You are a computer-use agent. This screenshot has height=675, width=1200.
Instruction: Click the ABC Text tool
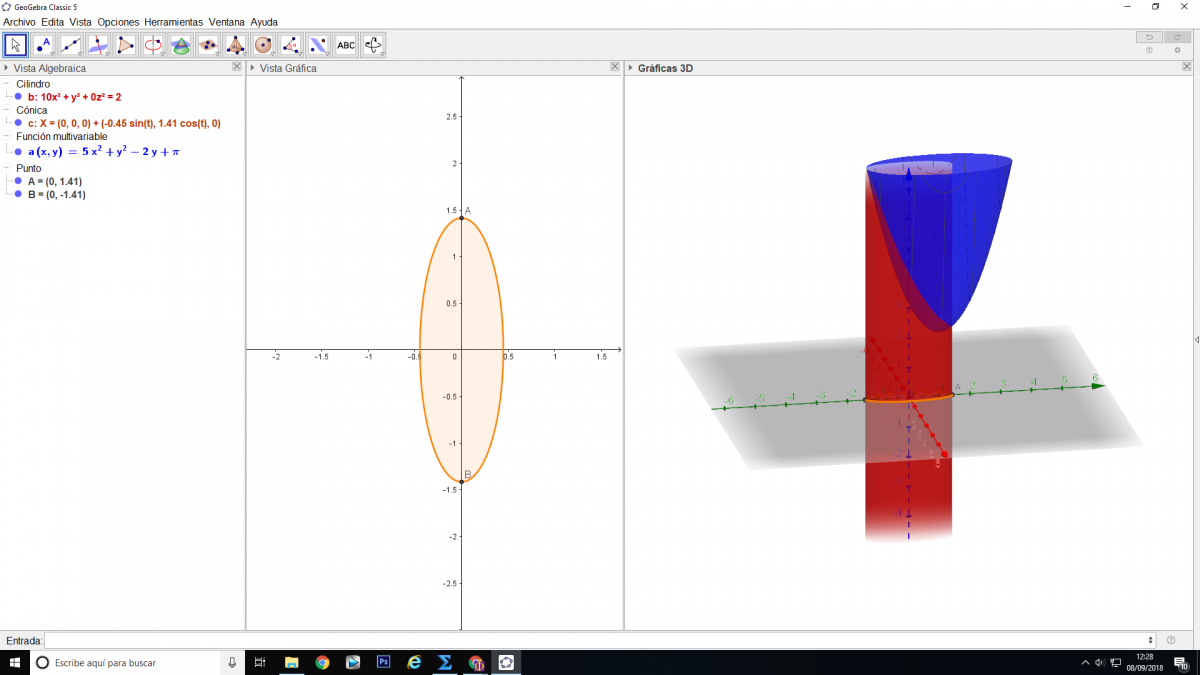(x=345, y=45)
